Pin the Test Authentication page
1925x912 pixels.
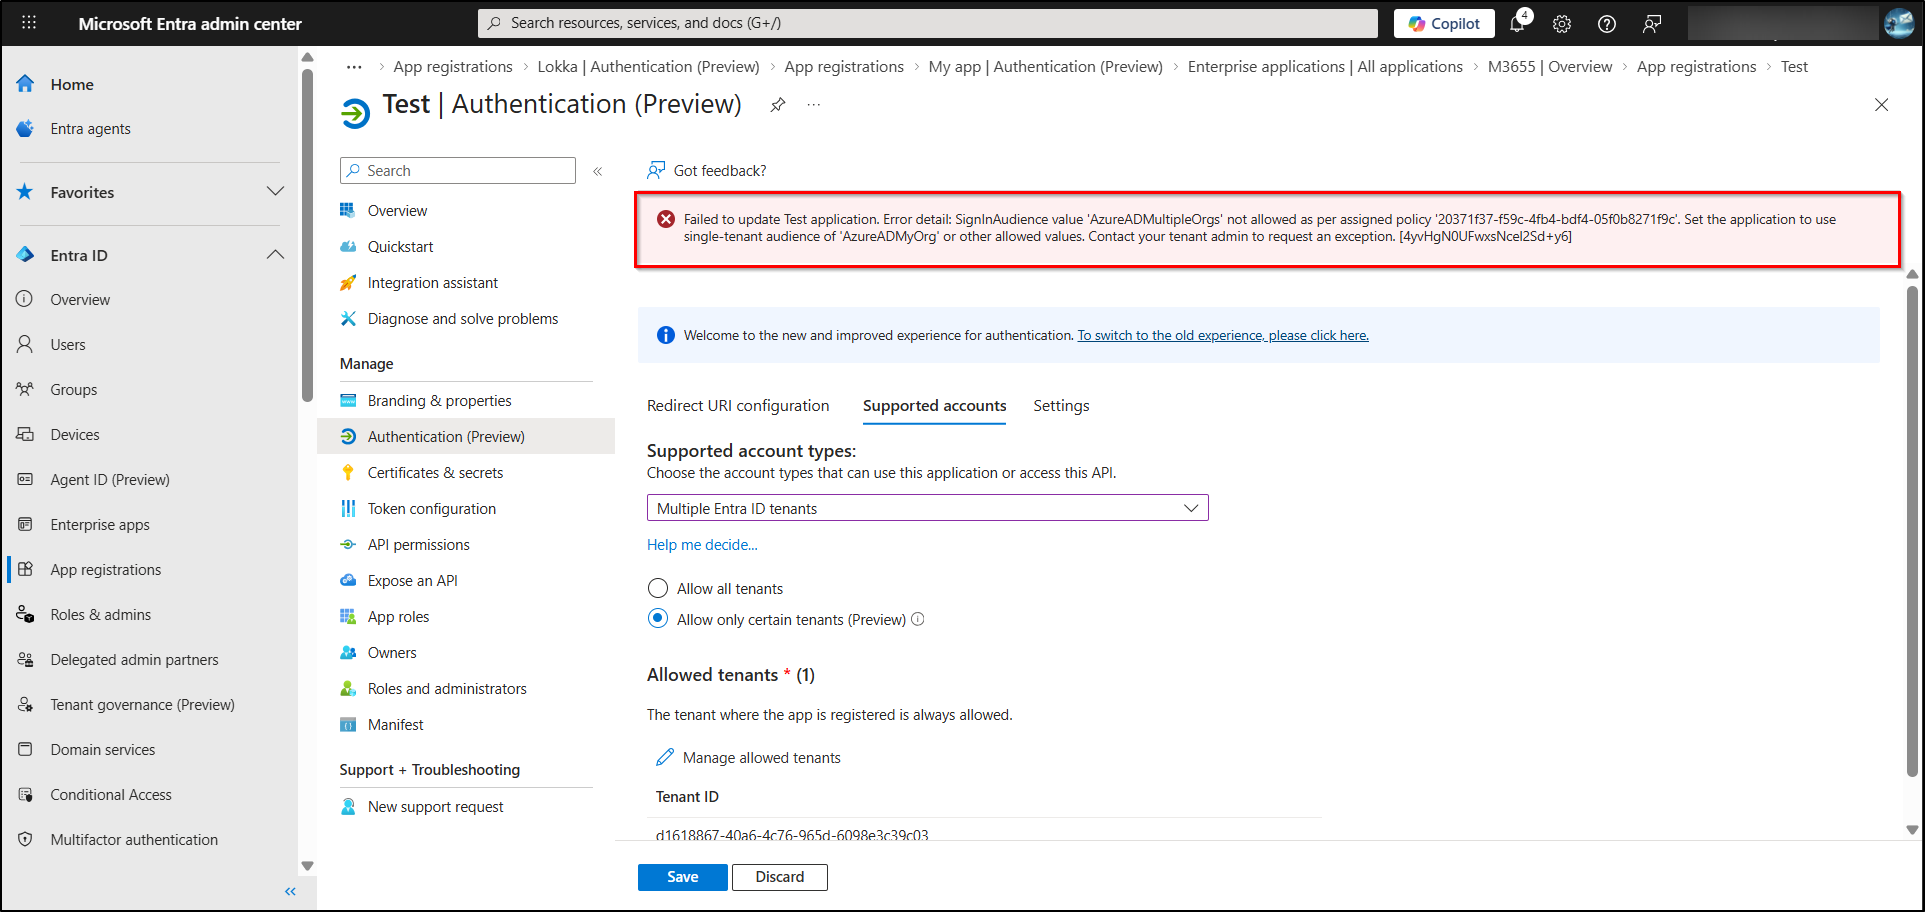[x=778, y=105]
